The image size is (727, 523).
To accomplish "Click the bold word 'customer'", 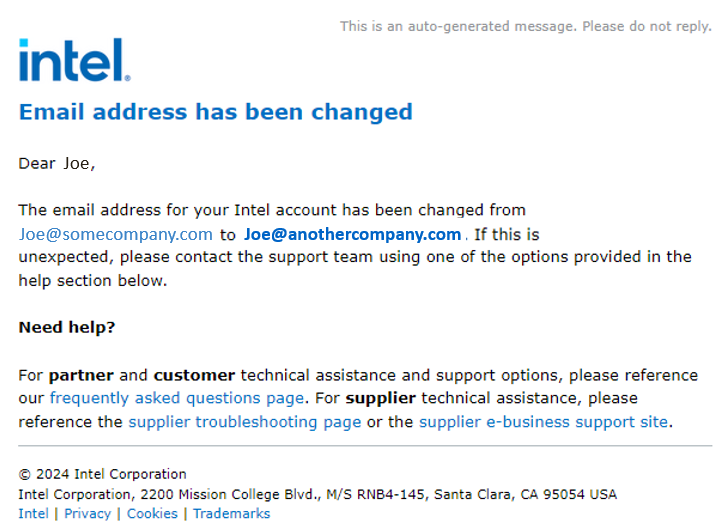I will (x=194, y=376).
